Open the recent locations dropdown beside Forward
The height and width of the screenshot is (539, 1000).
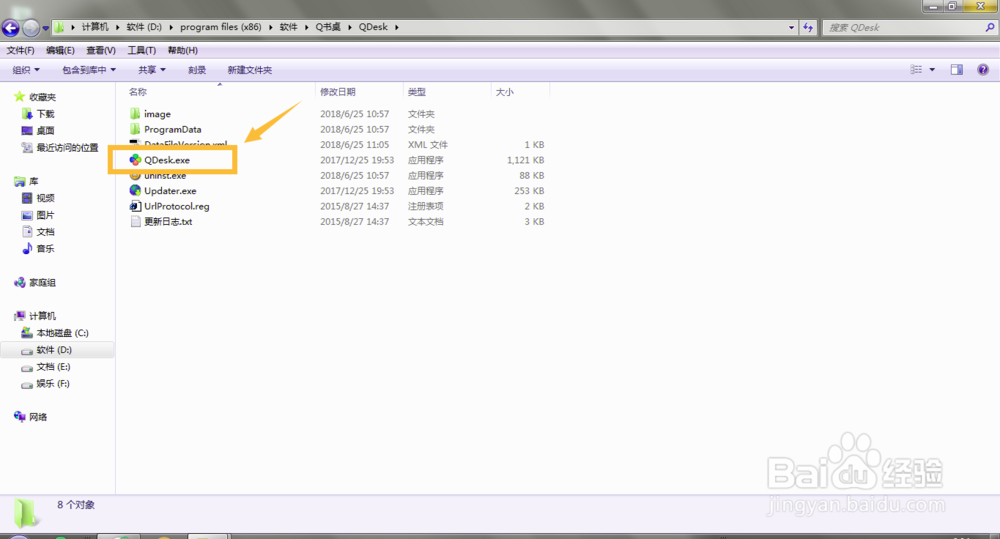point(45,28)
